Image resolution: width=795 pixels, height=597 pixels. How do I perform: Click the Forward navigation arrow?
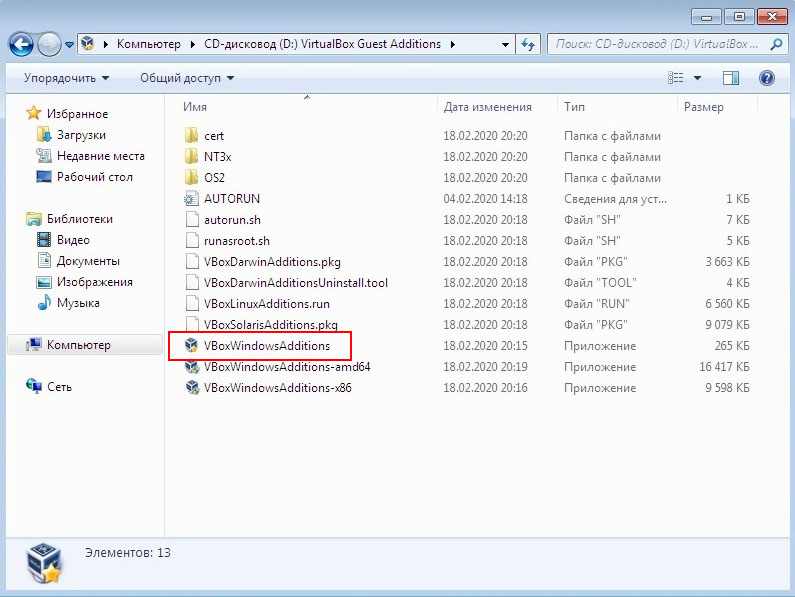(49, 45)
